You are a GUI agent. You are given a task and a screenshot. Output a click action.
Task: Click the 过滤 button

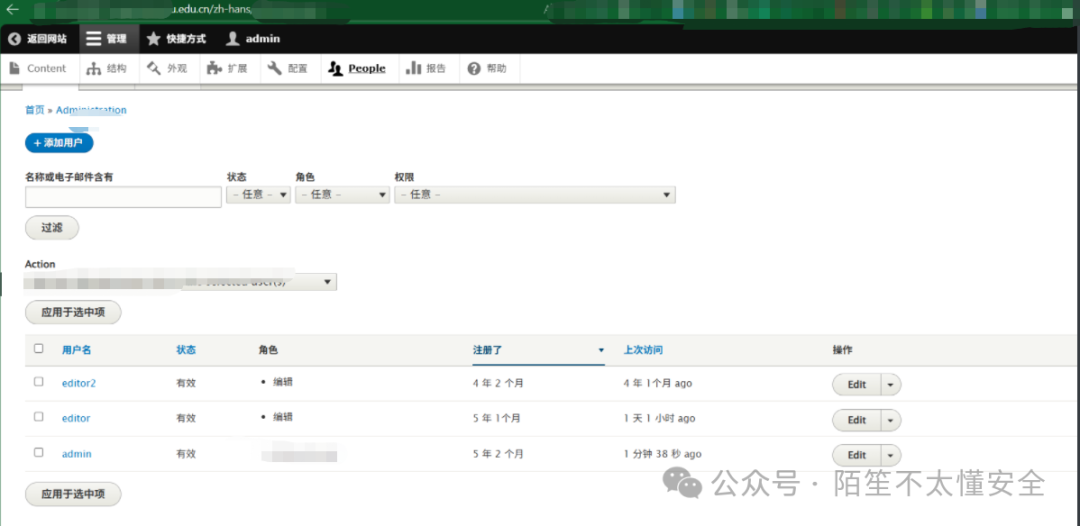[52, 228]
